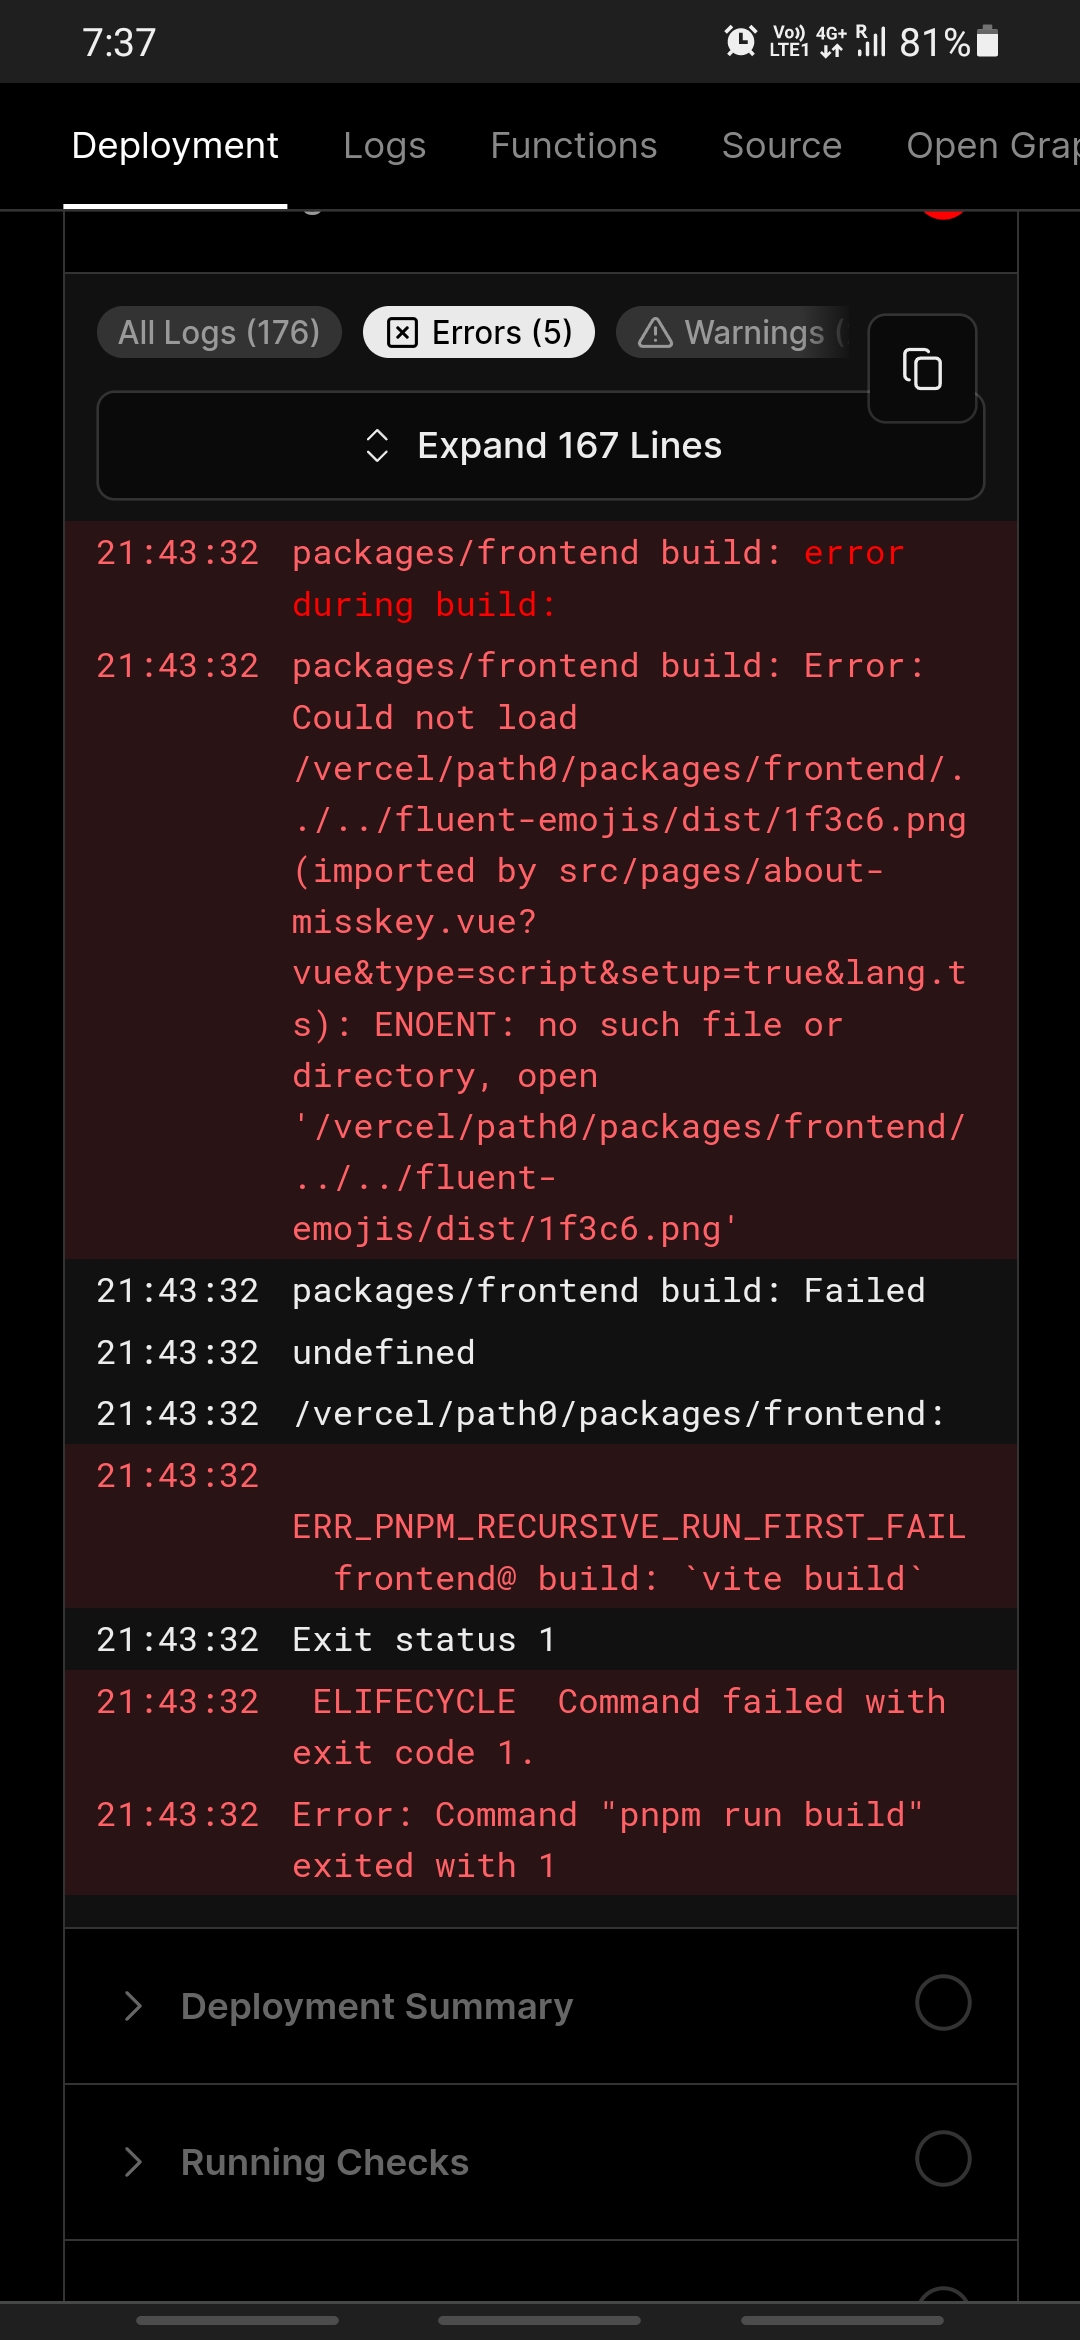Viewport: 1080px width, 2340px height.
Task: Open the Open Graph tab
Action: (990, 145)
